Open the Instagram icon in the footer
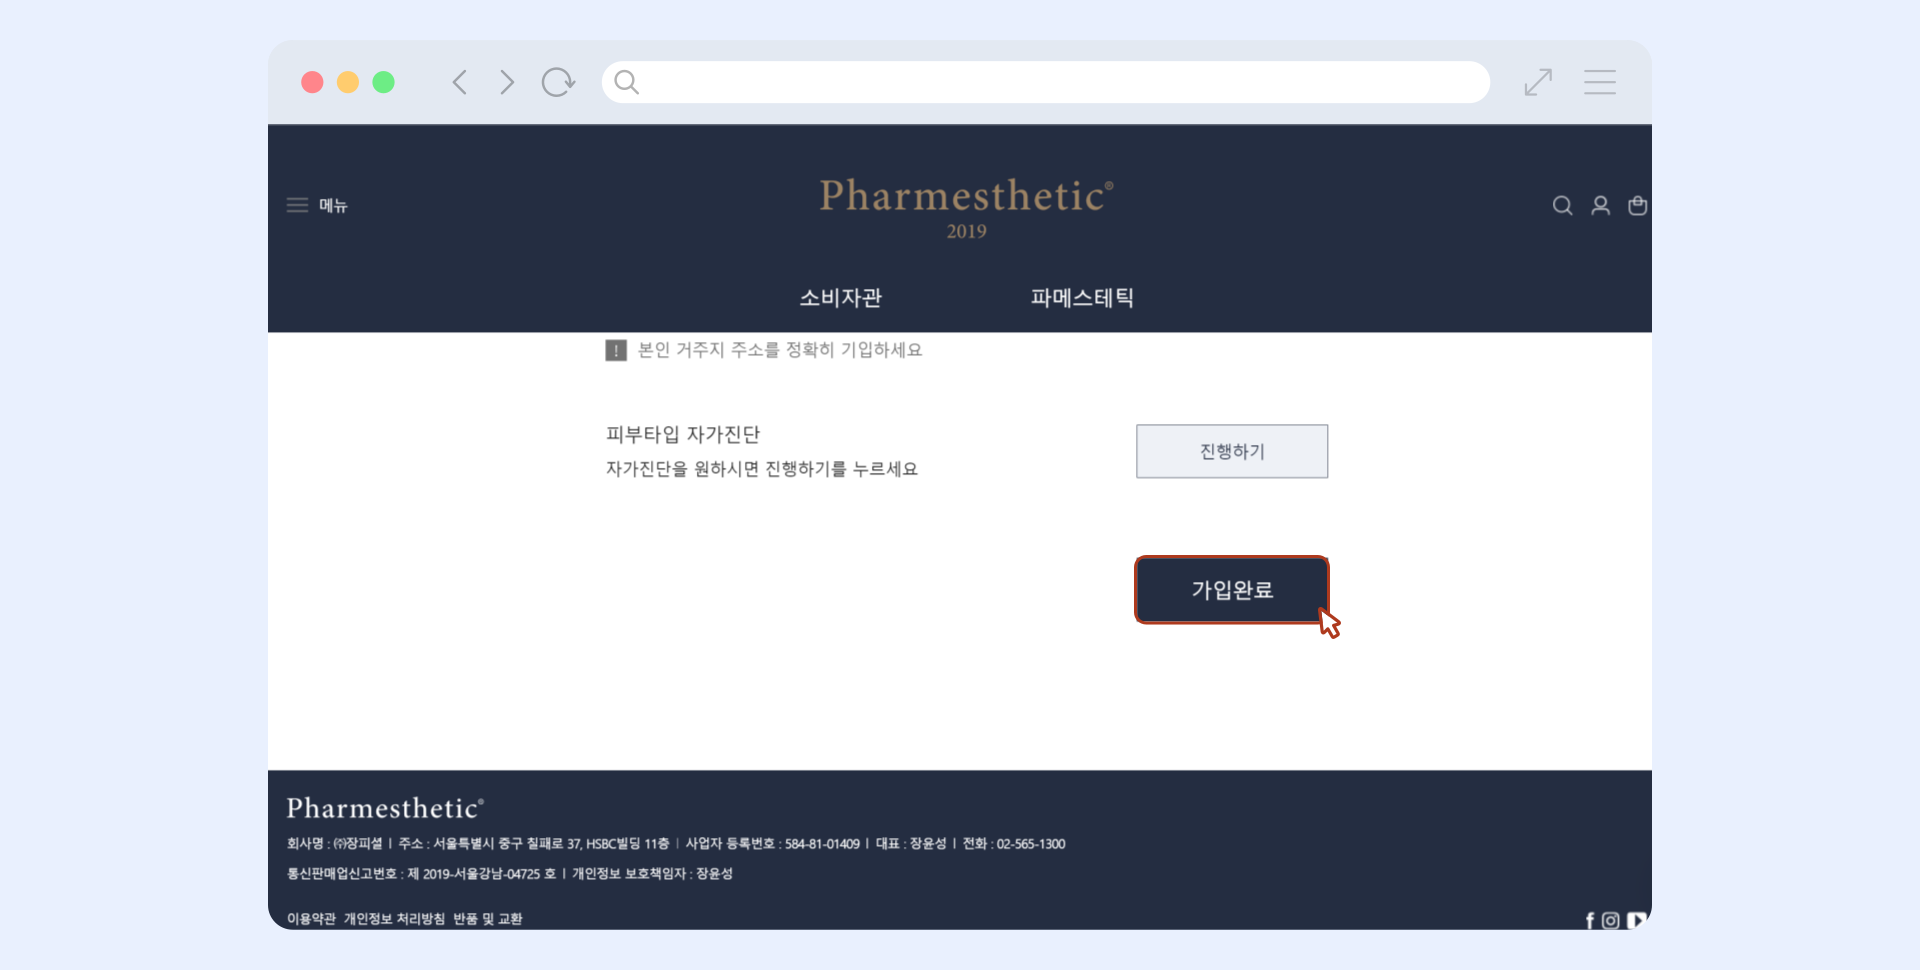 1611,921
